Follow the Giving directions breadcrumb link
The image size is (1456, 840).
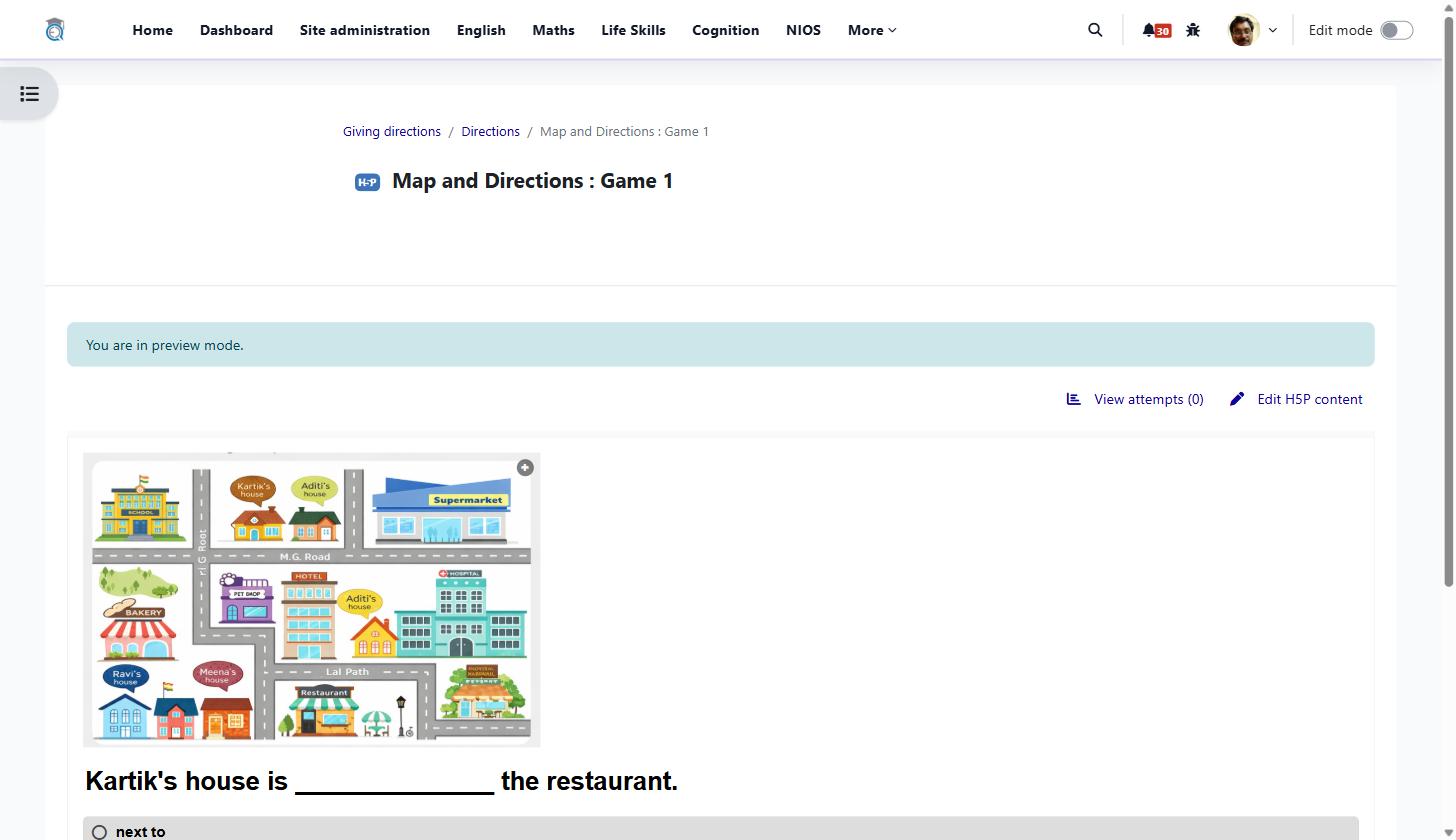(392, 131)
